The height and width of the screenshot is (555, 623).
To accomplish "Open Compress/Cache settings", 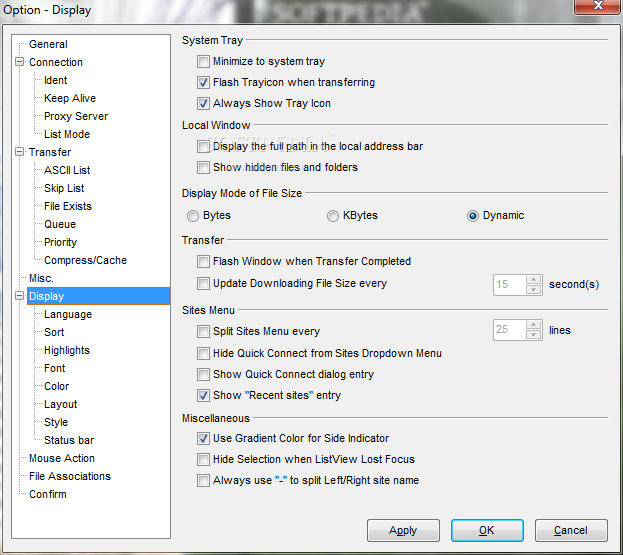I will pyautogui.click(x=85, y=260).
